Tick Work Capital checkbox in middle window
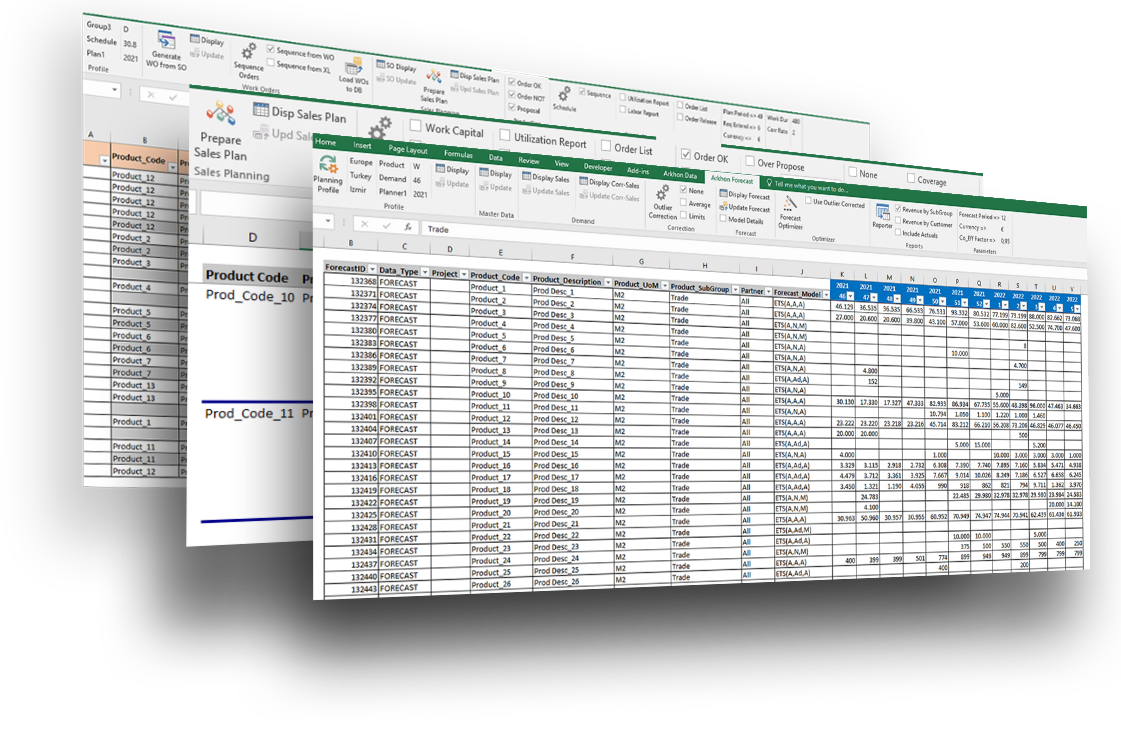 pyautogui.click(x=415, y=126)
